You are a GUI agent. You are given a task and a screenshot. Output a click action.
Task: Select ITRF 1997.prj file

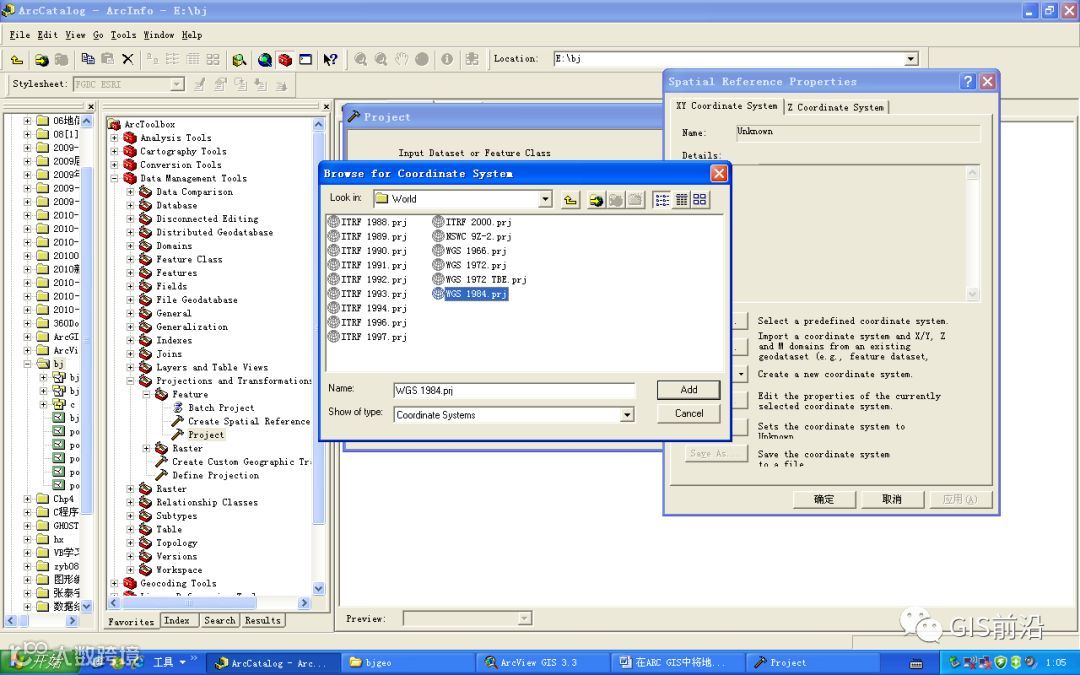pyautogui.click(x=367, y=337)
